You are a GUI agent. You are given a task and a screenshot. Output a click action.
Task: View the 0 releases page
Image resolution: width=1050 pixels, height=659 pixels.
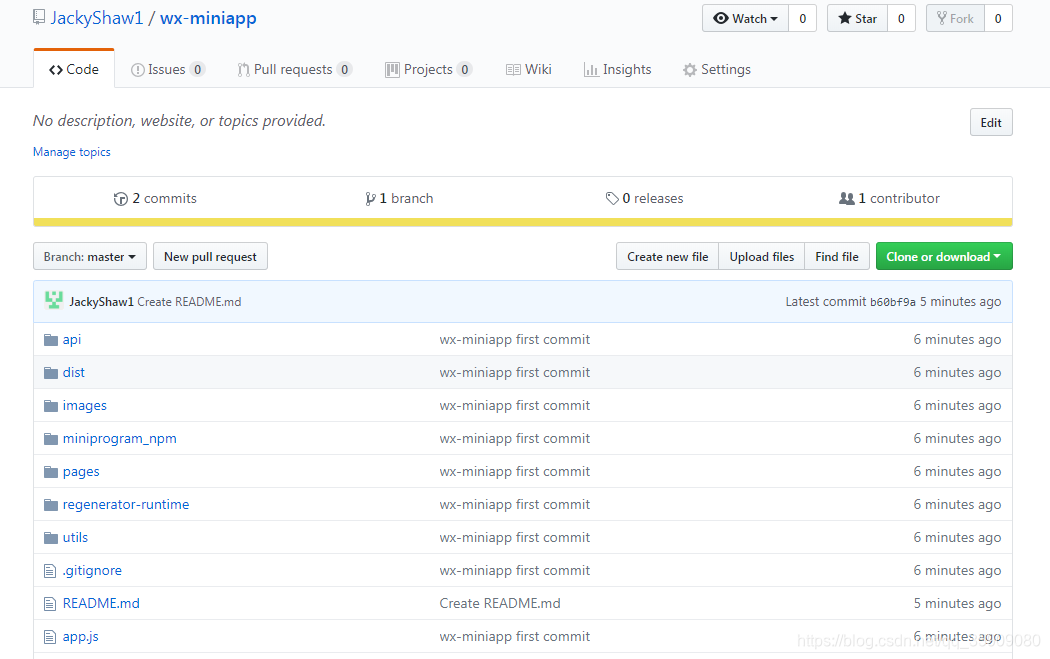644,198
